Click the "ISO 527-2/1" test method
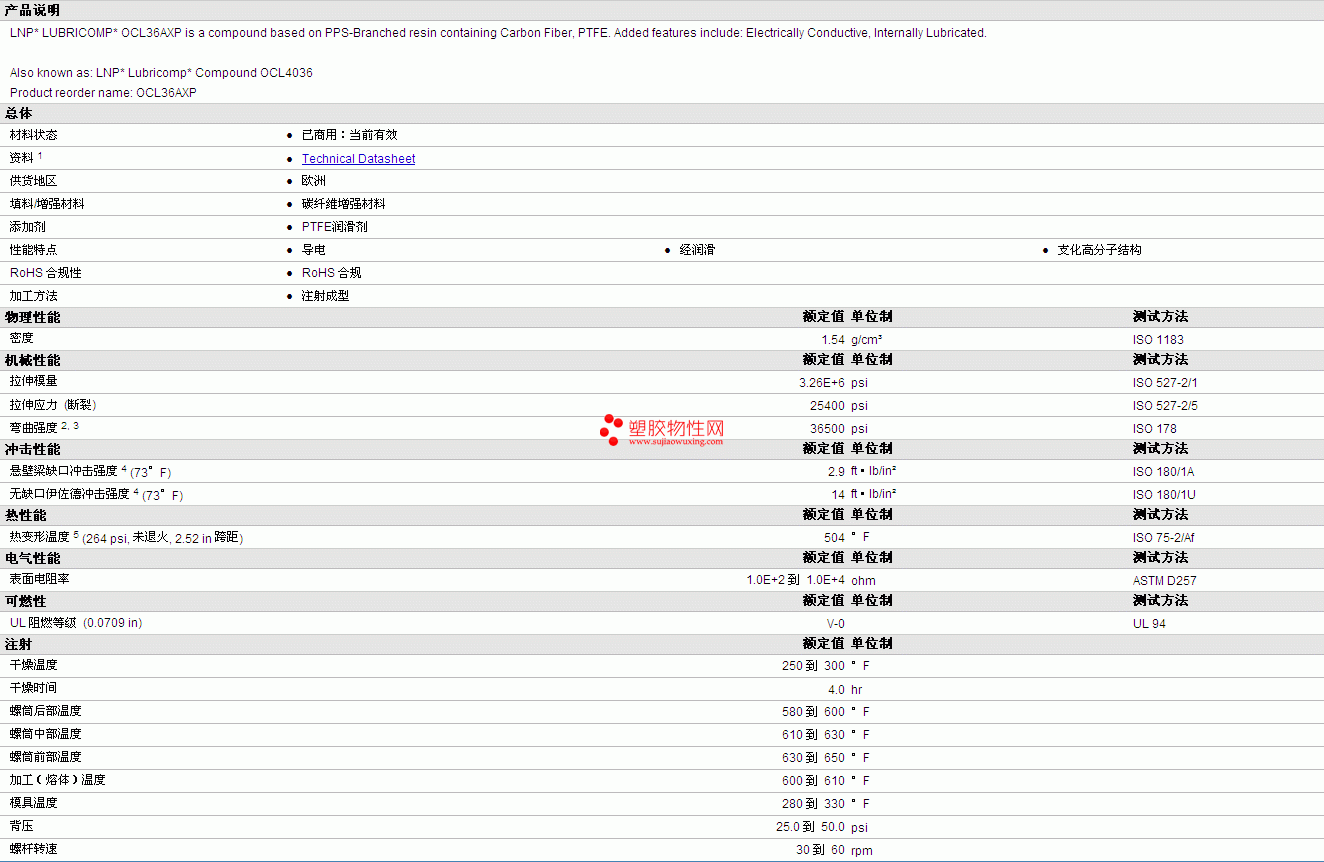 pyautogui.click(x=1165, y=383)
